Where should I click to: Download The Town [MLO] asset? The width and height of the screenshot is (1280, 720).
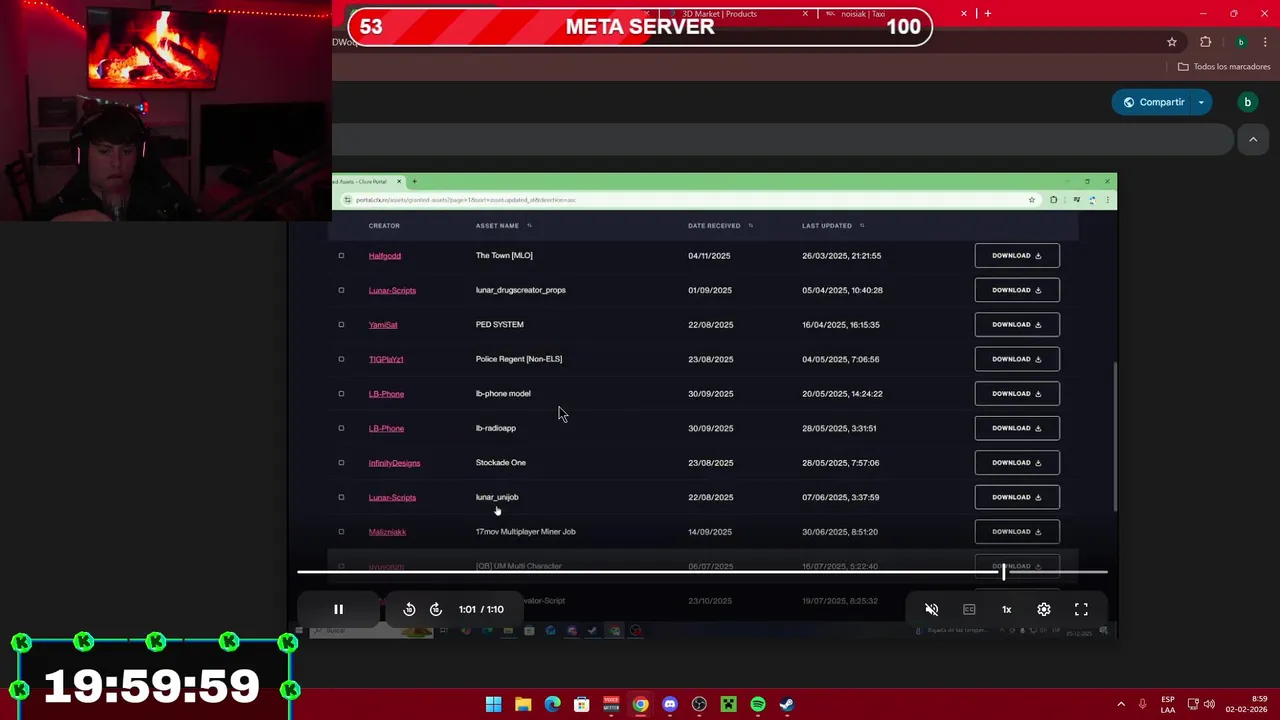point(1017,256)
